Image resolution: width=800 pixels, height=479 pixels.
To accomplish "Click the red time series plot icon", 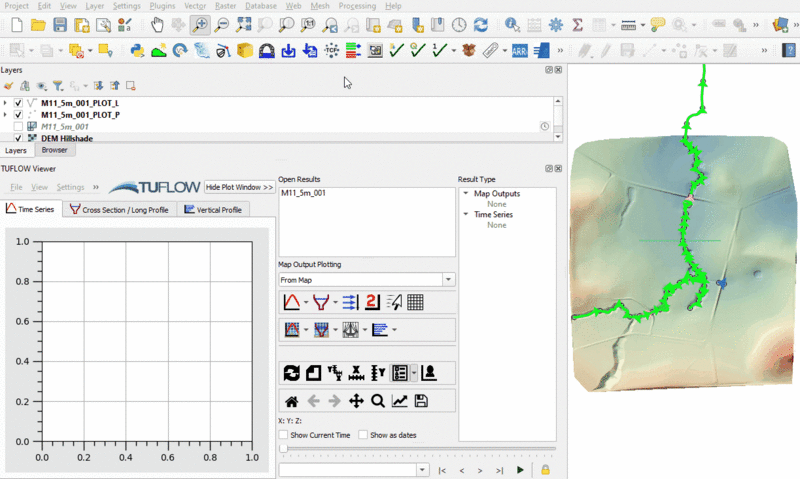I will pyautogui.click(x=292, y=302).
